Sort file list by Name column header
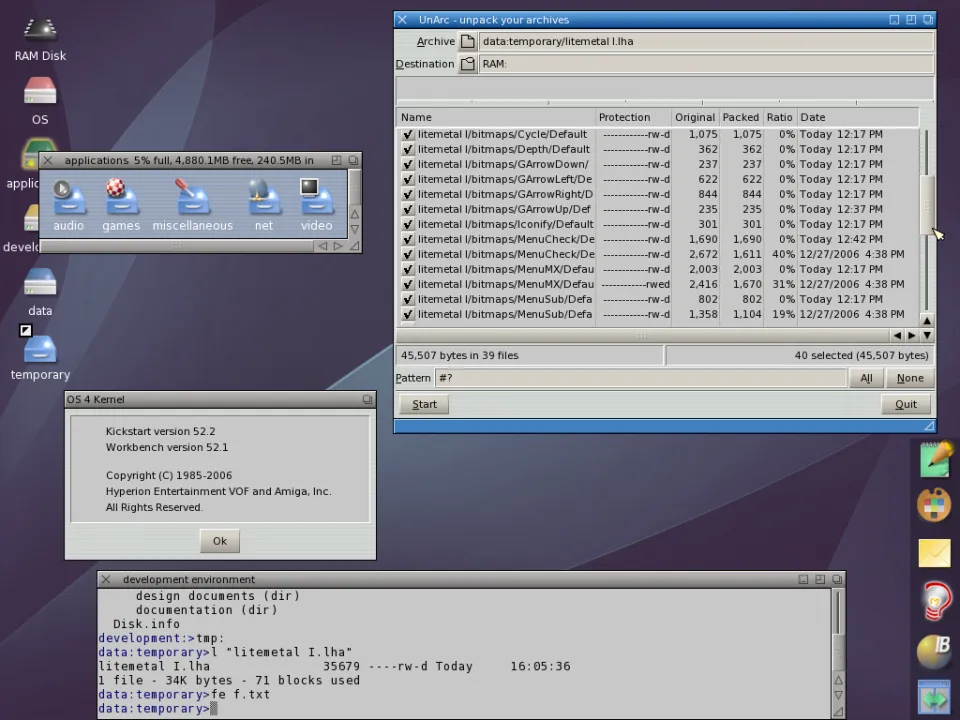This screenshot has height=720, width=960. click(496, 117)
